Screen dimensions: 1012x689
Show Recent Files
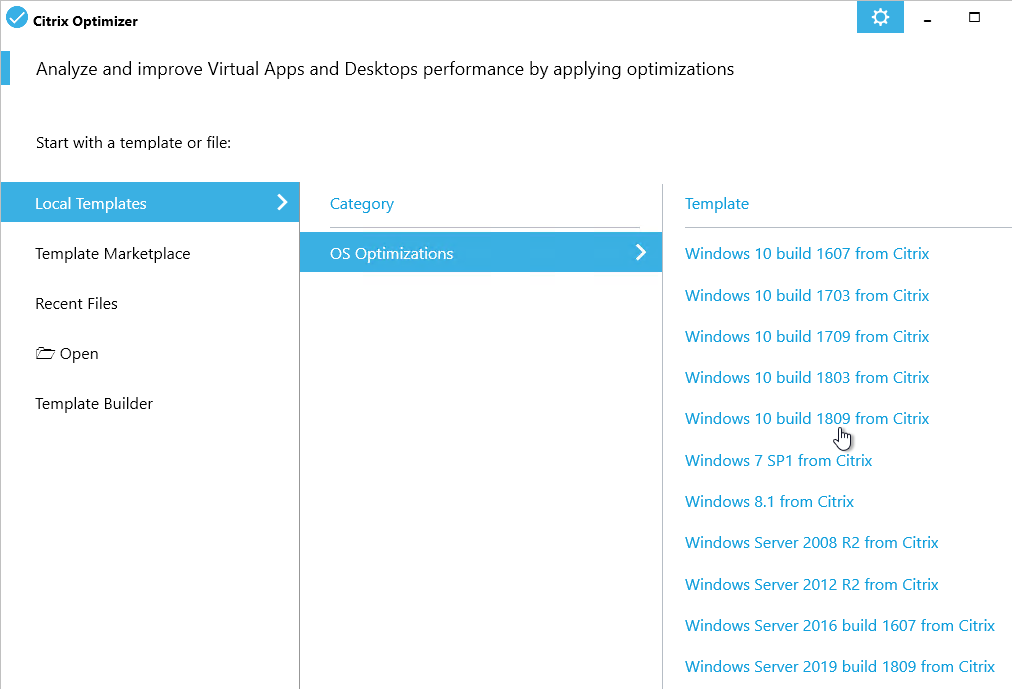[76, 304]
